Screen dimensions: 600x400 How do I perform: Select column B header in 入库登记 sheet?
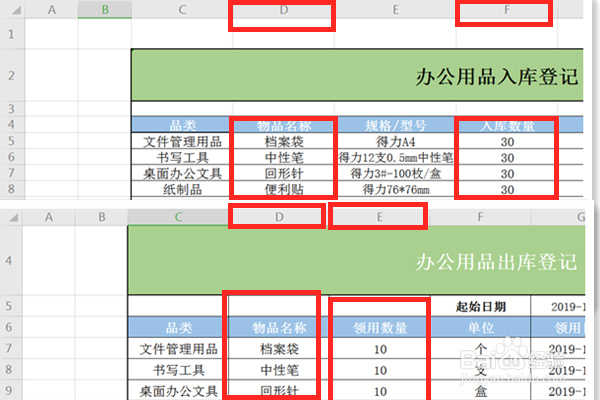click(105, 10)
